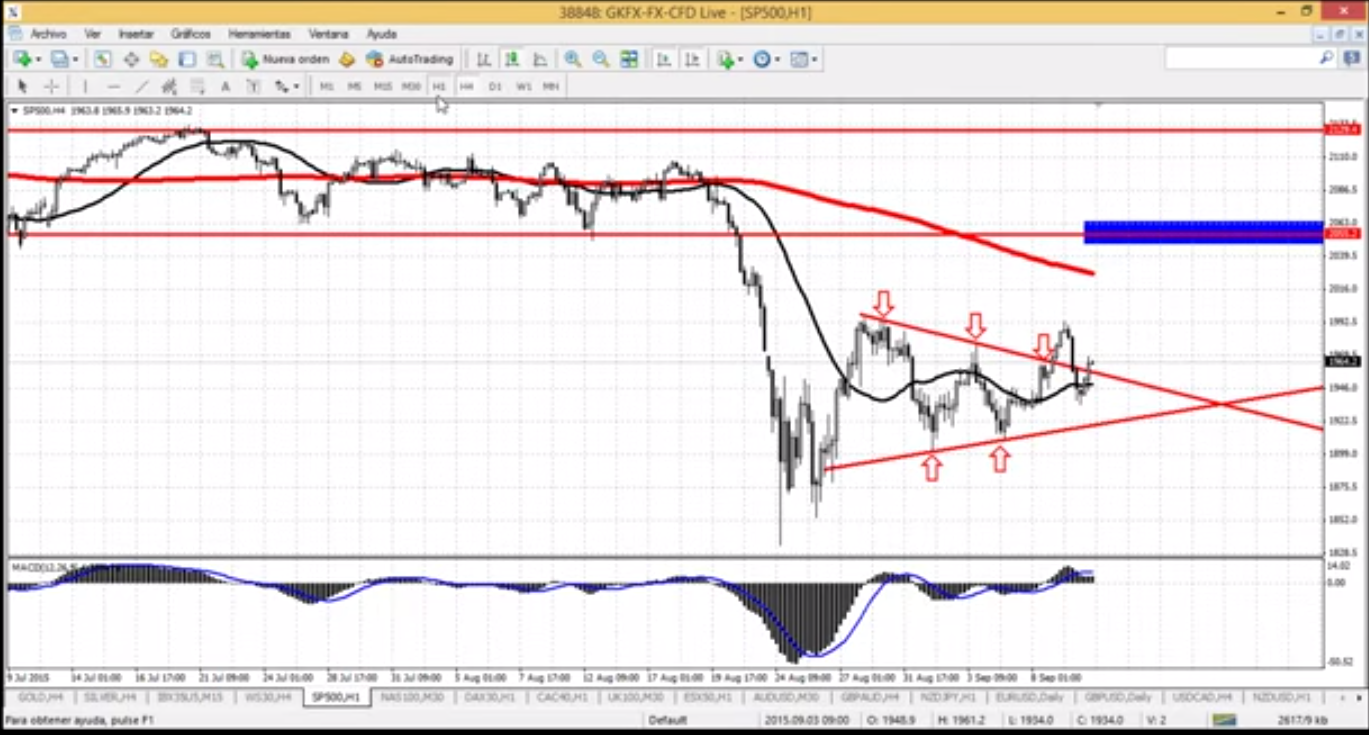
Task: Open the Archivo menu
Action: pyautogui.click(x=48, y=34)
